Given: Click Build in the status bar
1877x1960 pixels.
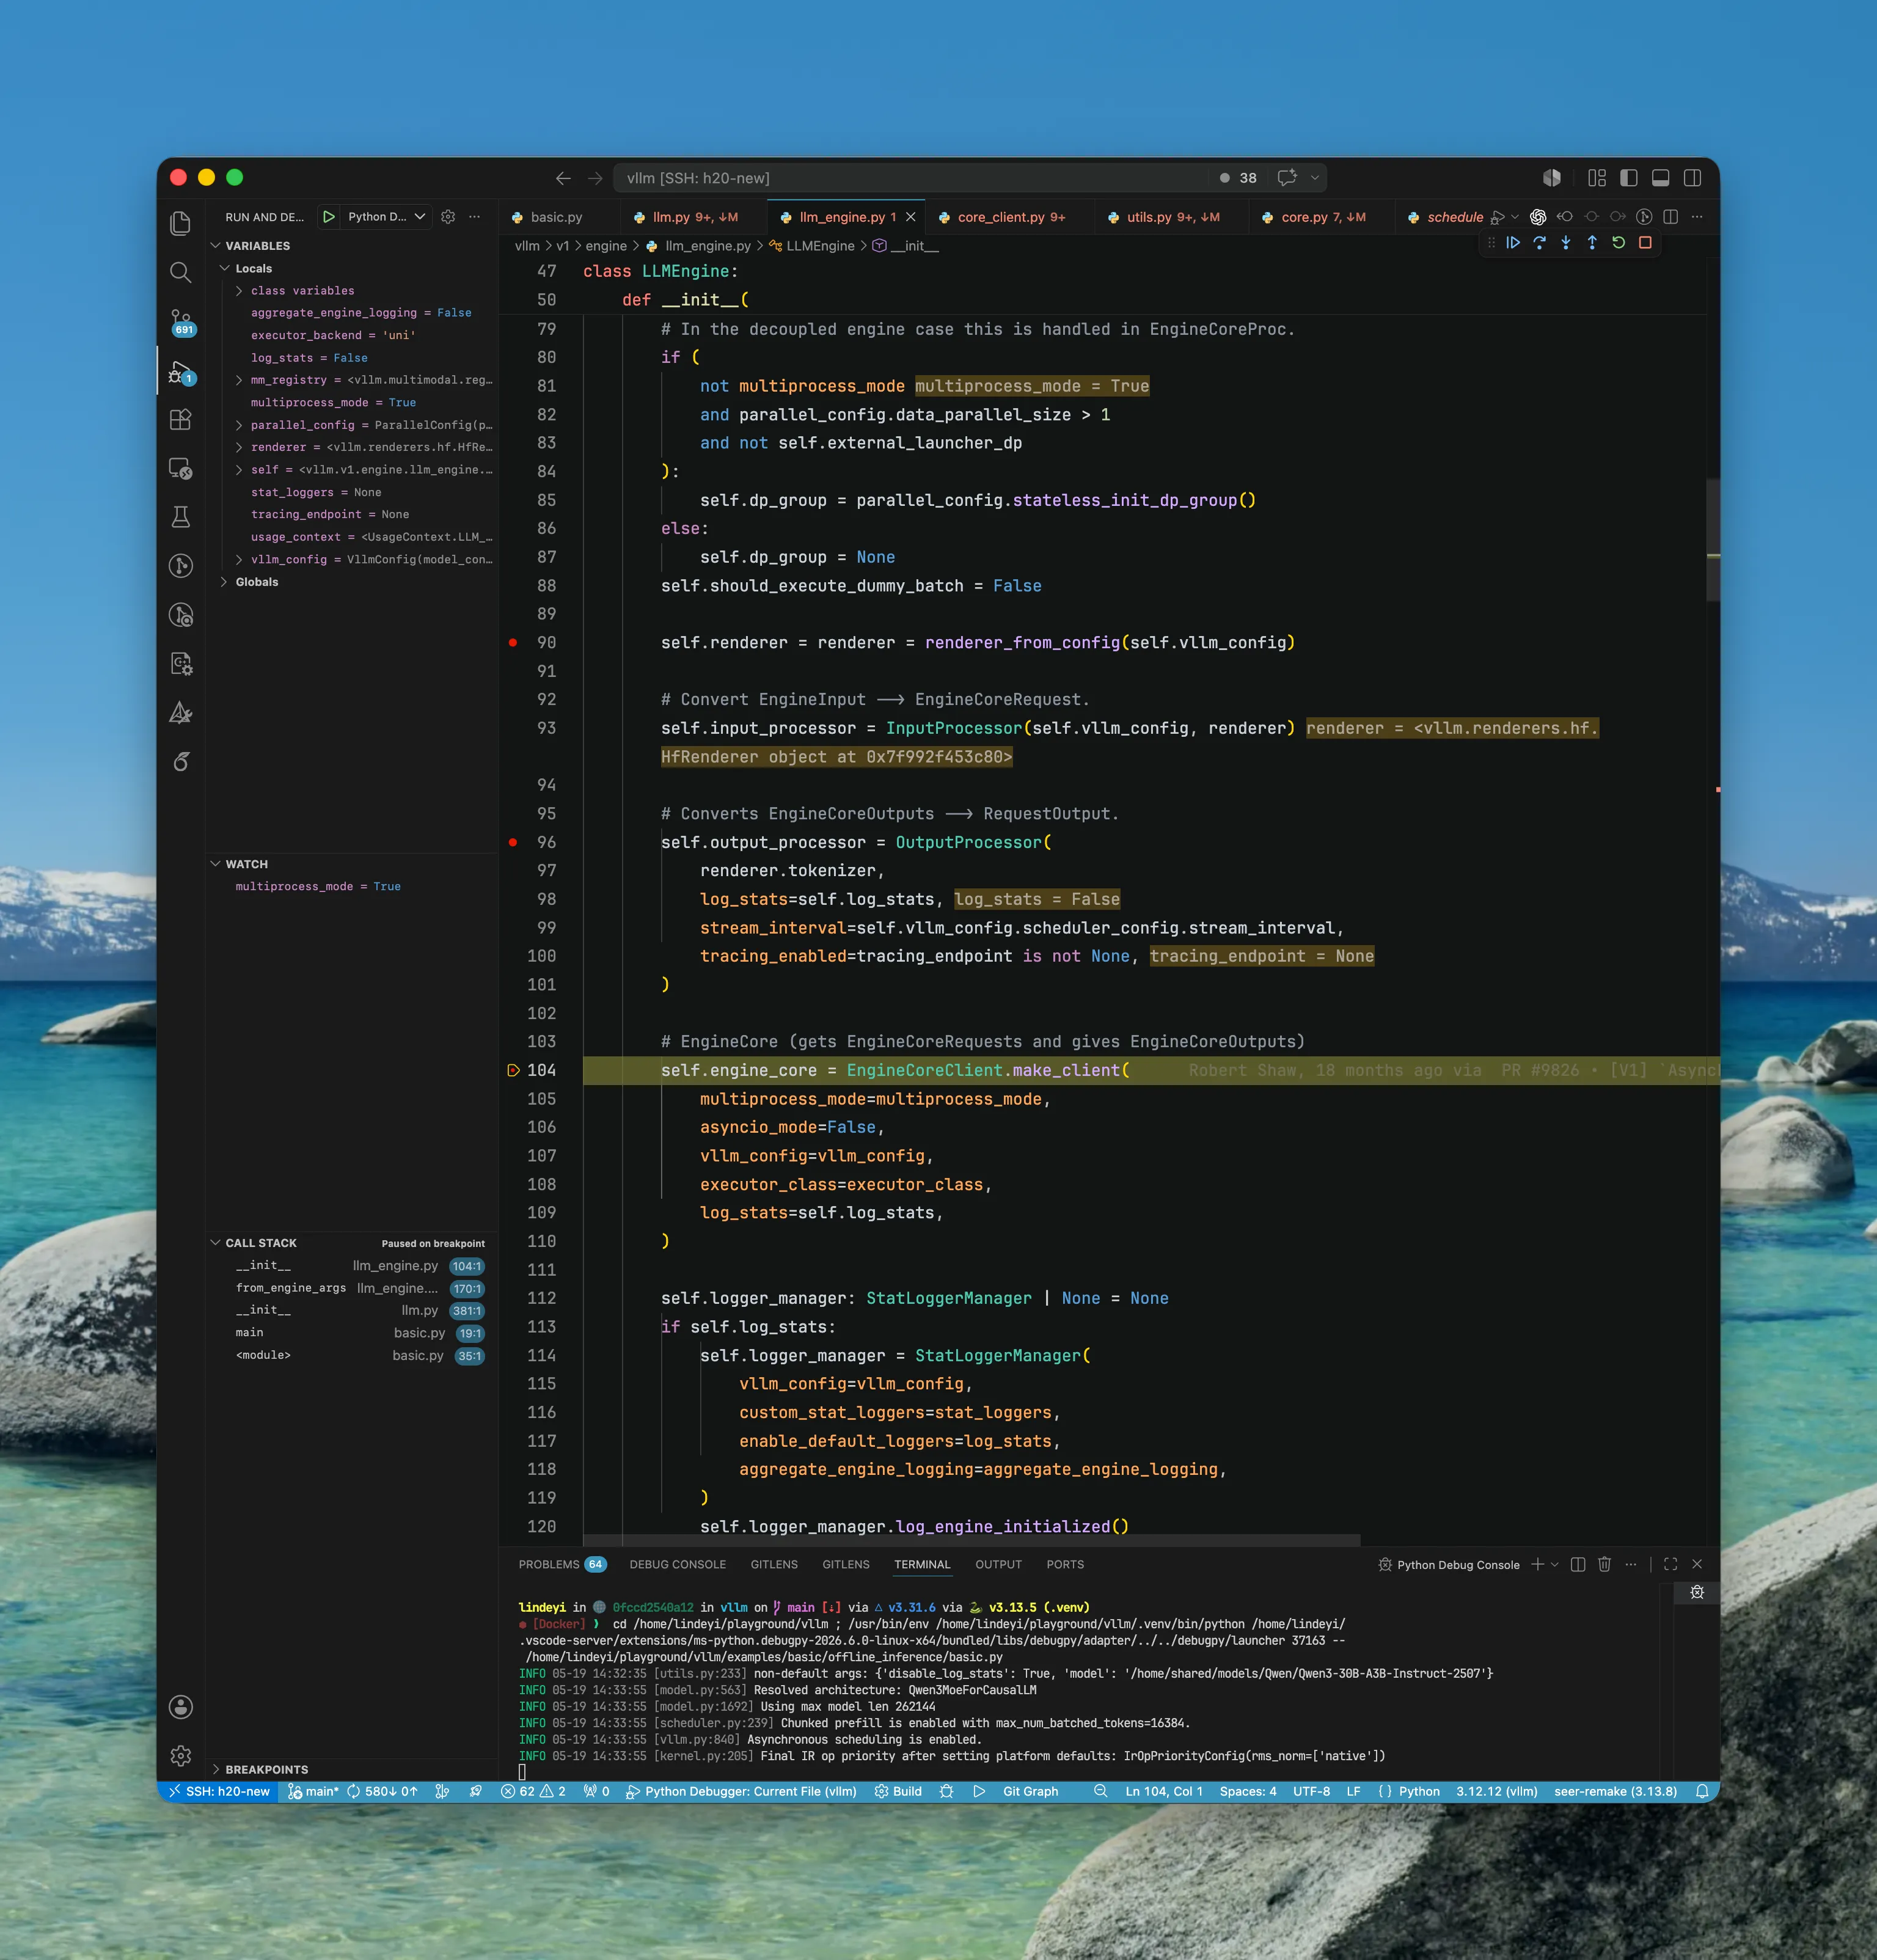Looking at the screenshot, I should [x=898, y=1791].
